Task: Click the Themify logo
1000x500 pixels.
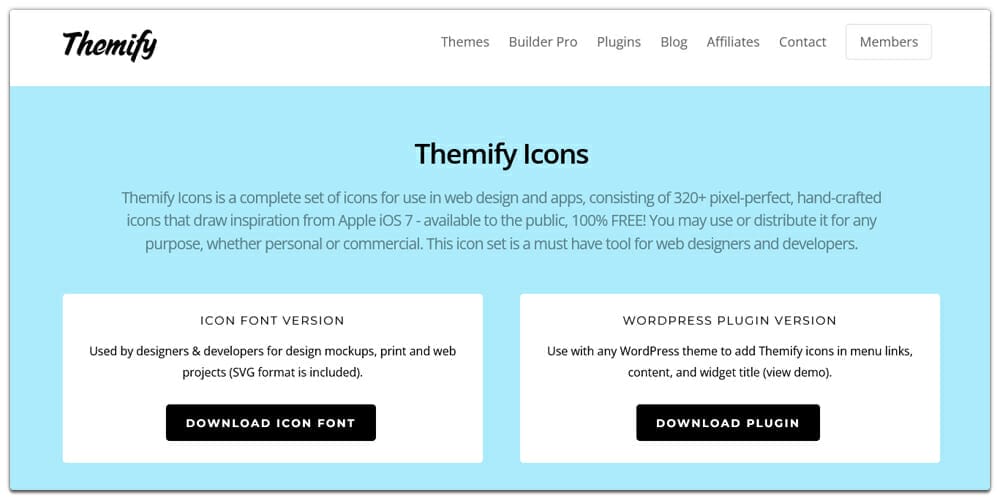Action: (x=110, y=45)
